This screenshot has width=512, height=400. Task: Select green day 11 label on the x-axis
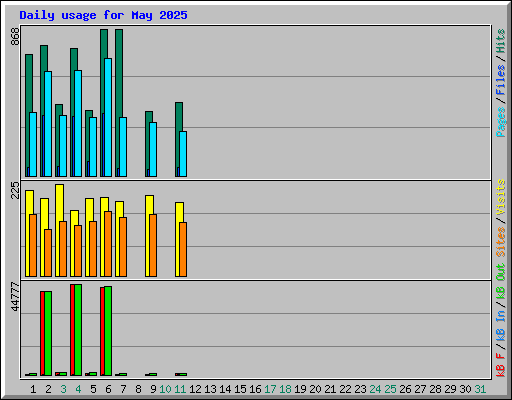coord(180,389)
